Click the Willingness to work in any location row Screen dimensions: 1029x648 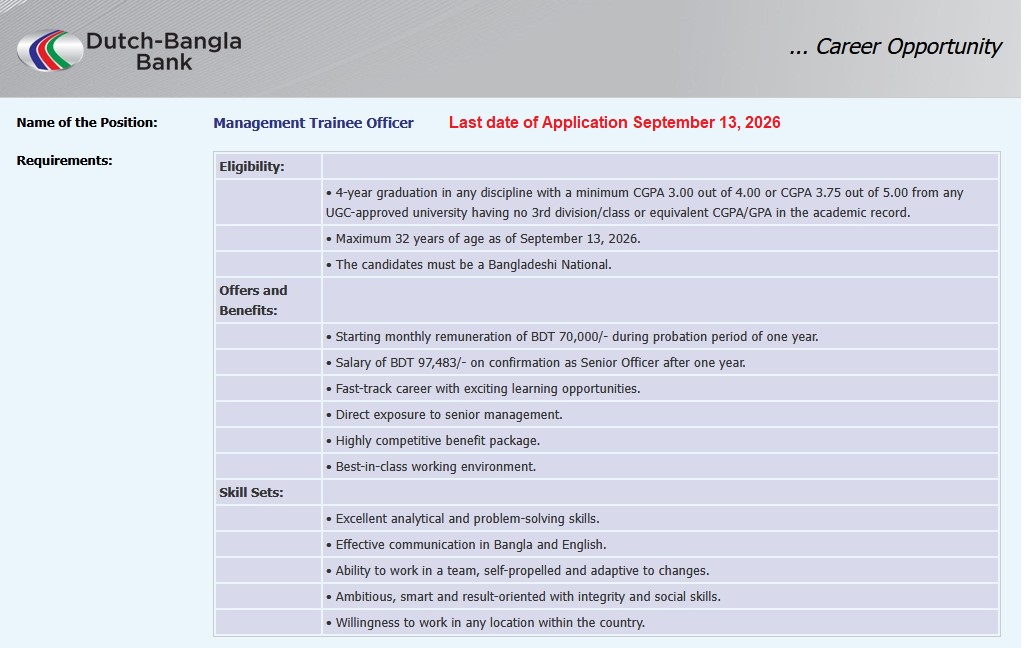pyautogui.click(x=660, y=622)
